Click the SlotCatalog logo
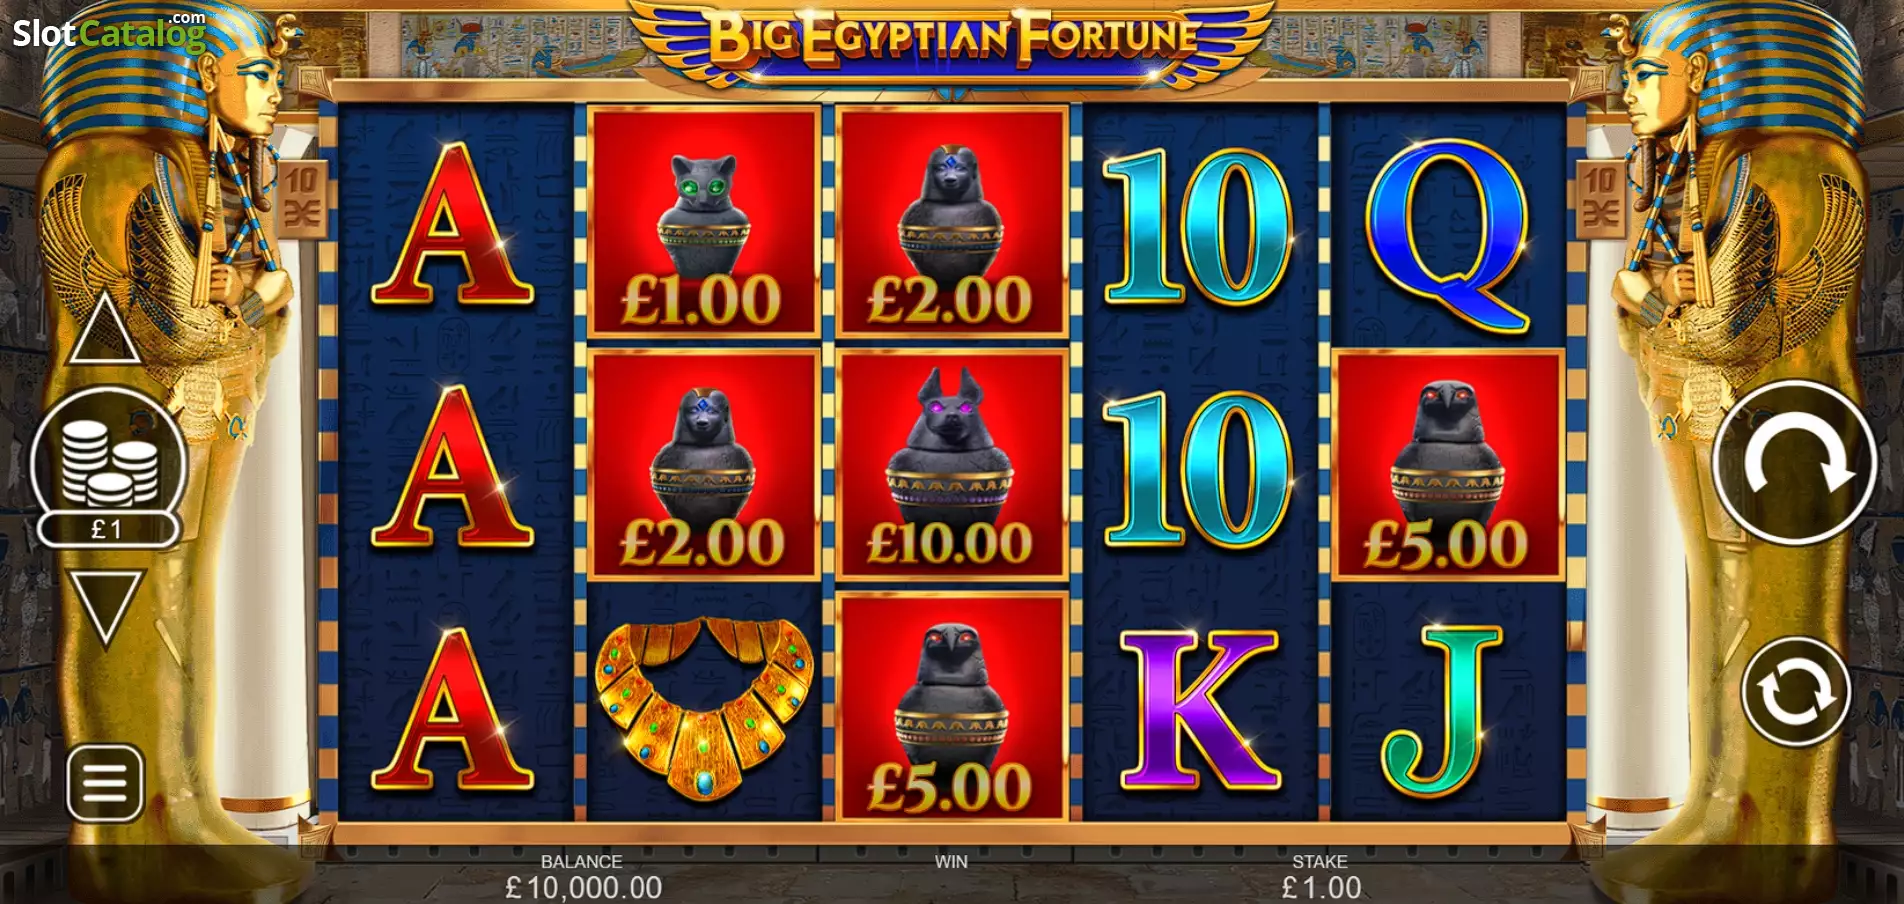This screenshot has width=1904, height=904. [109, 33]
